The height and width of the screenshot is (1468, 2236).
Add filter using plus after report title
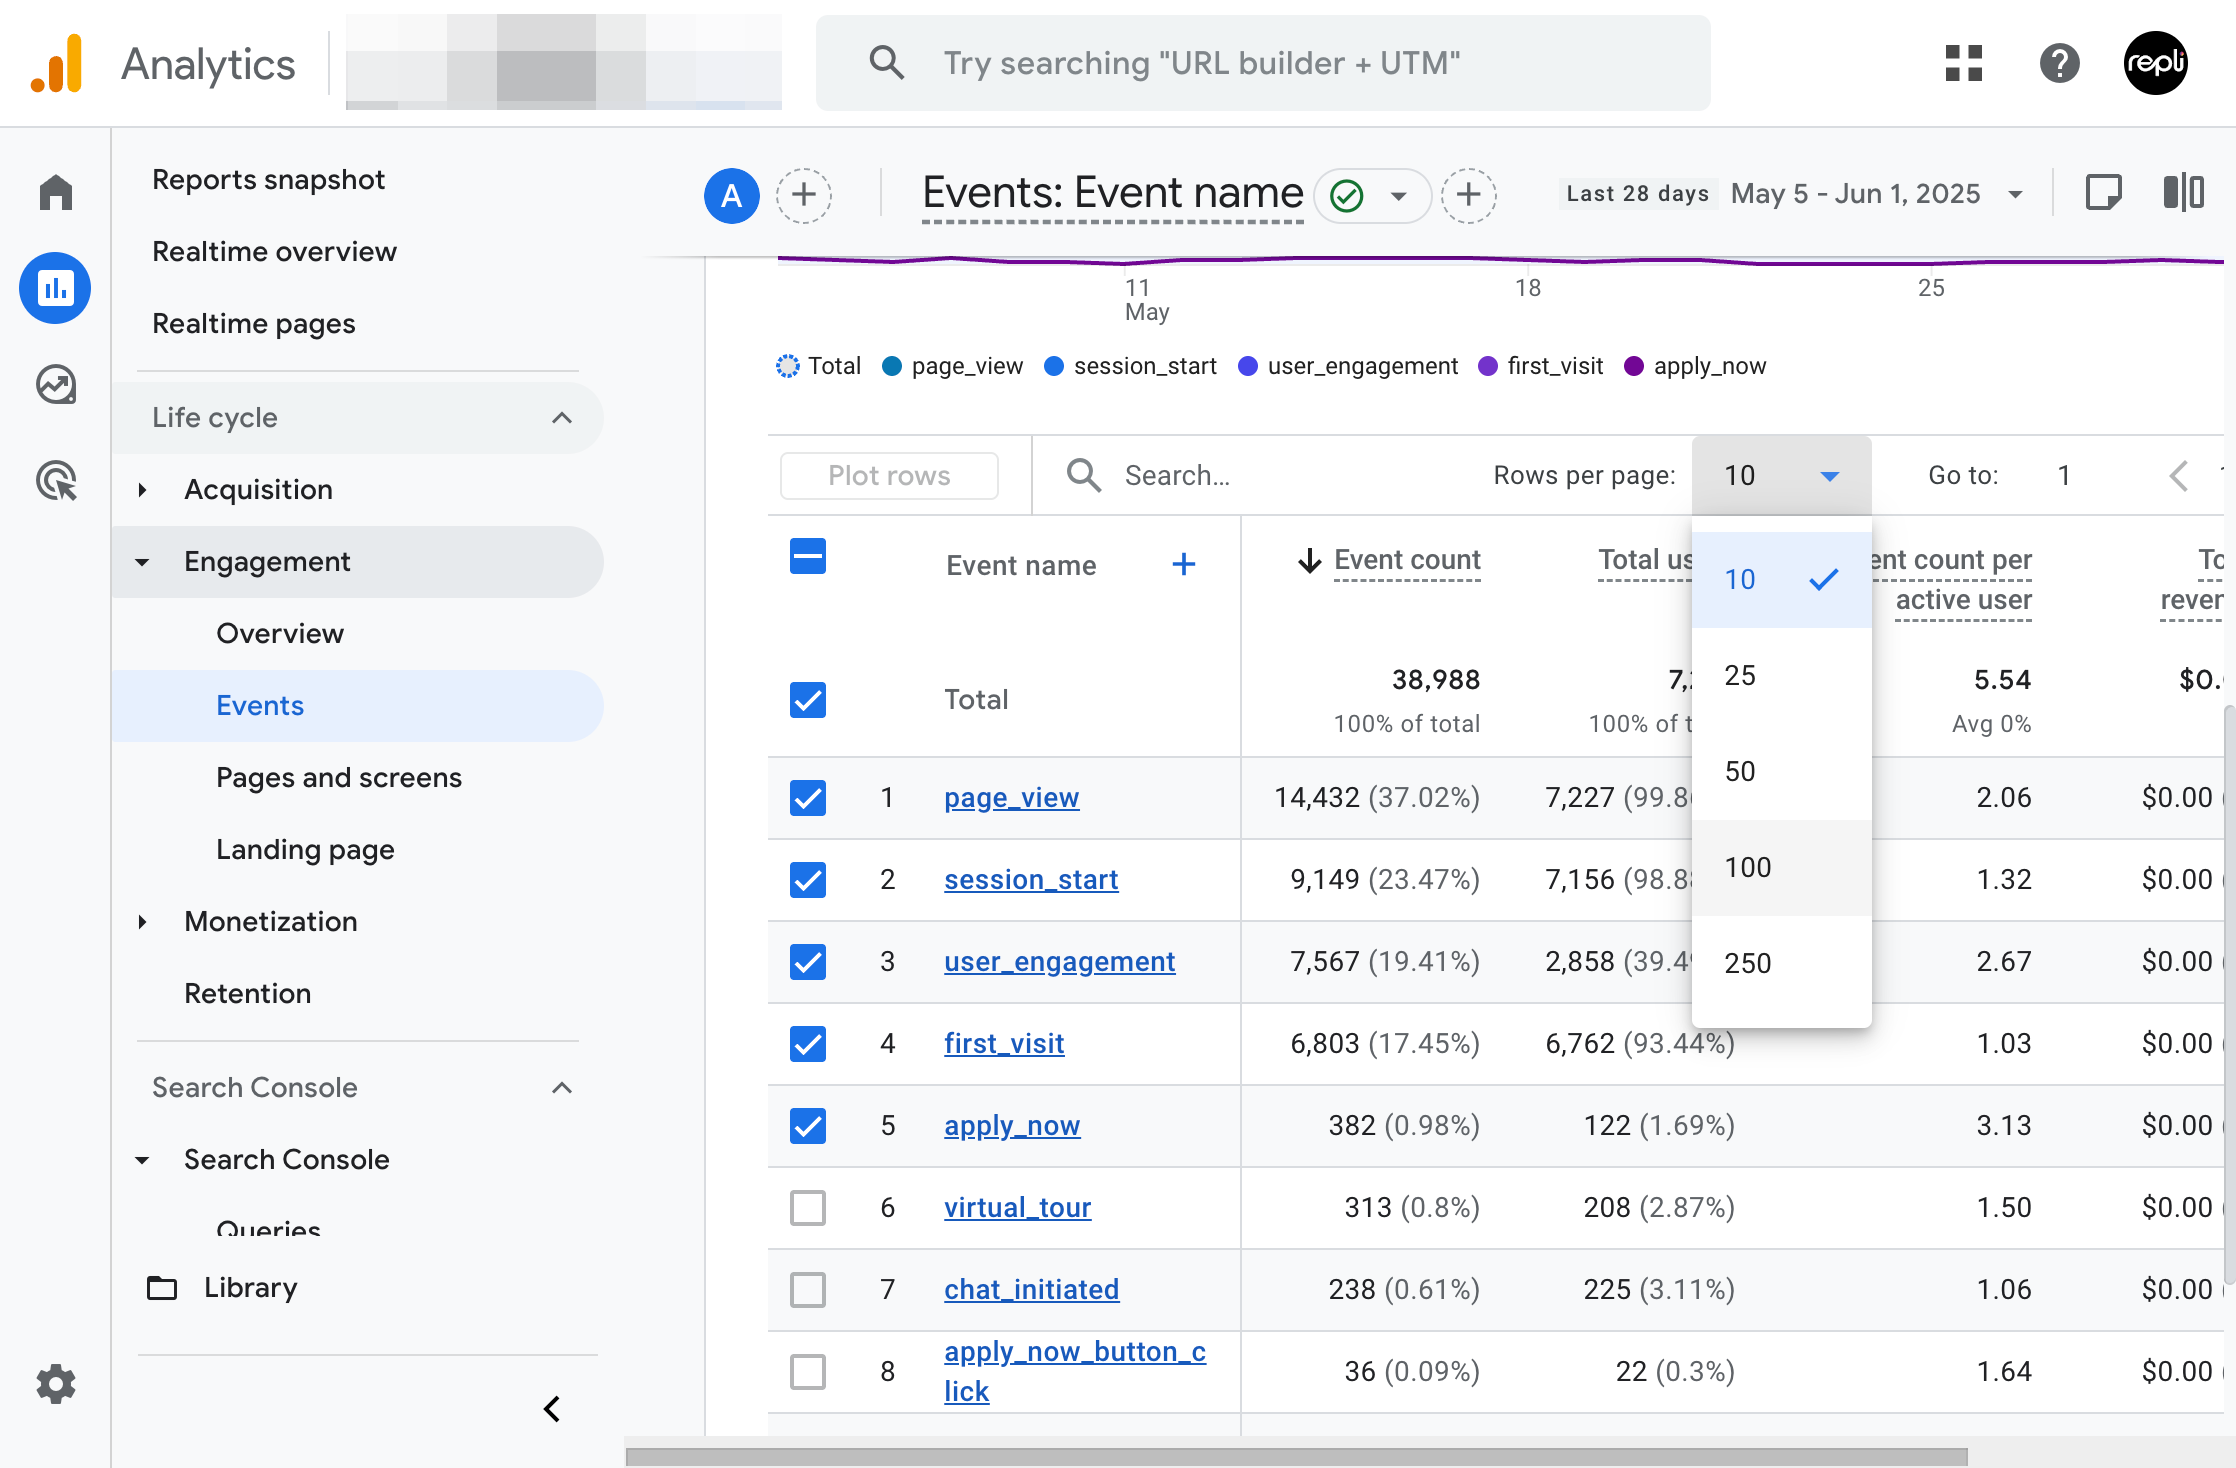point(1469,195)
